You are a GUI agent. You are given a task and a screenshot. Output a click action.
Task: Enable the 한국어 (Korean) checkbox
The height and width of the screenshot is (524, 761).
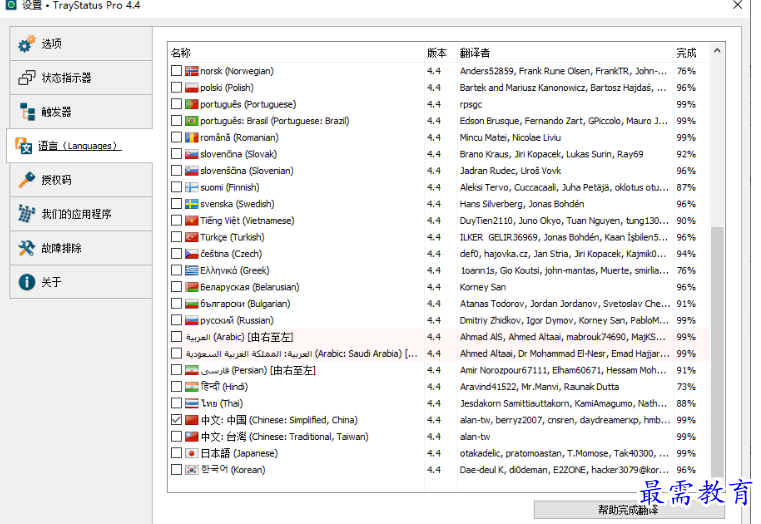pos(176,470)
